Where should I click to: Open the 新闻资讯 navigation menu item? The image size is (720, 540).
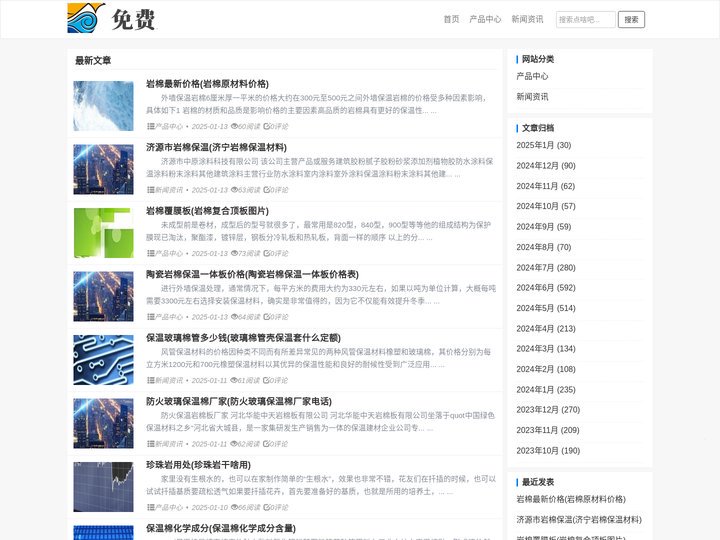527,19
